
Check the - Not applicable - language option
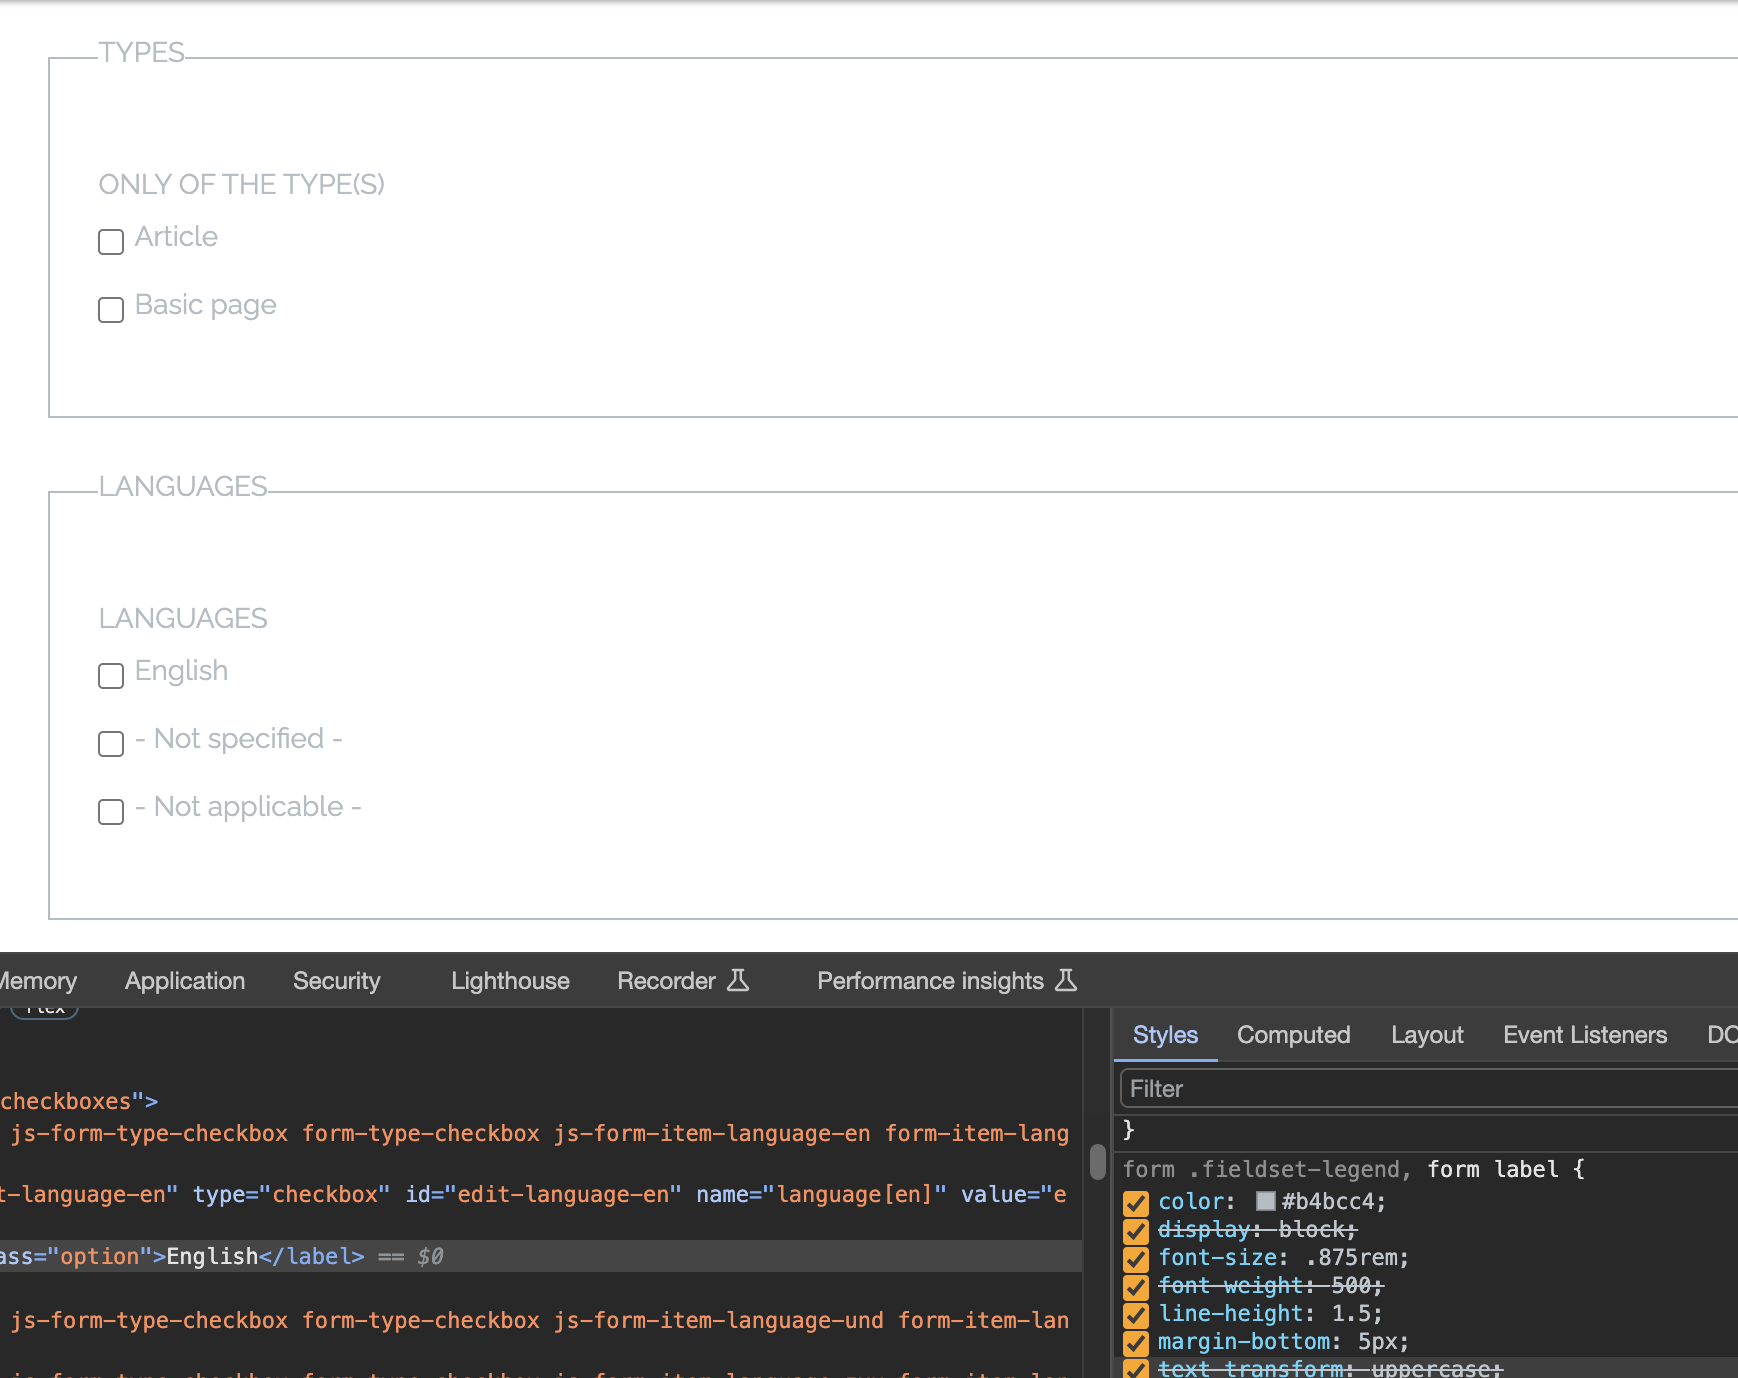pos(110,812)
